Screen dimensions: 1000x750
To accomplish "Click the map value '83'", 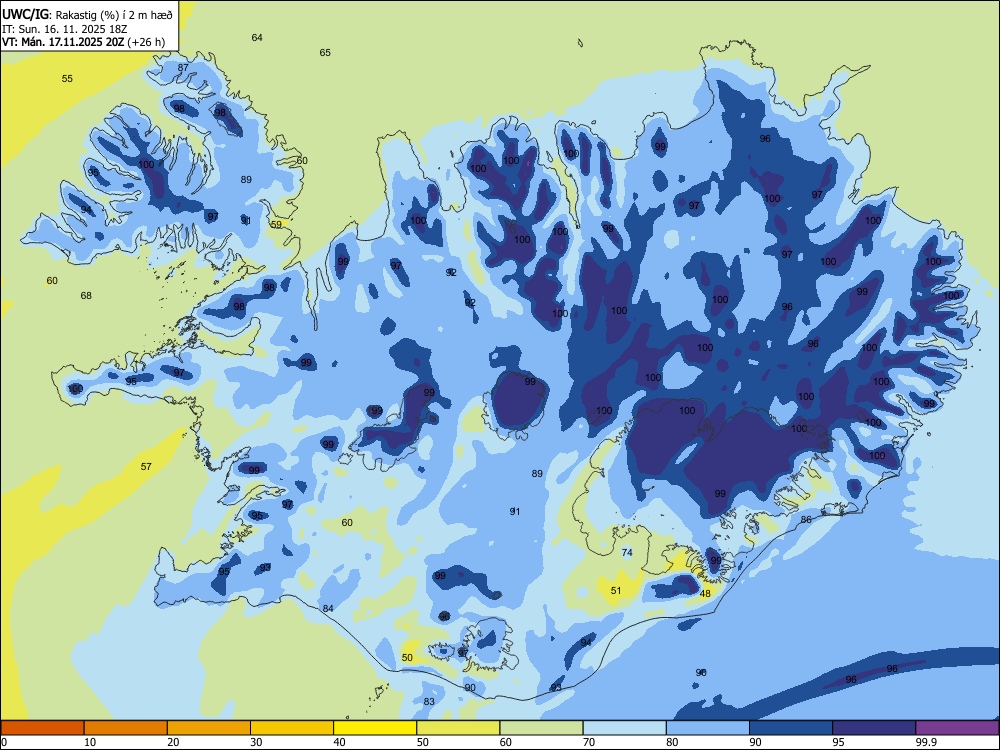I will 429,702.
